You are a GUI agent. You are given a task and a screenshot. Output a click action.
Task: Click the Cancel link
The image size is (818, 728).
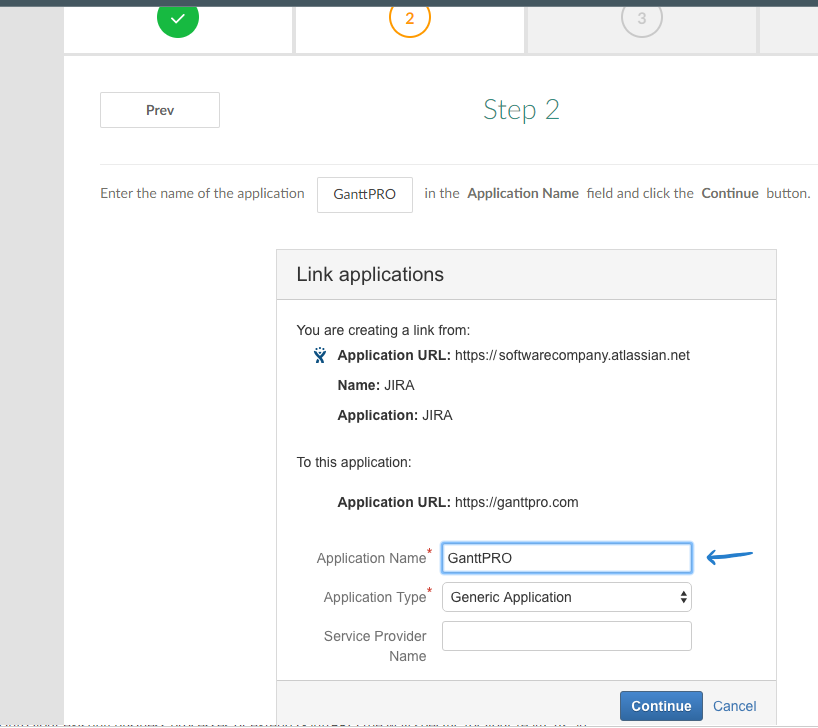click(735, 706)
